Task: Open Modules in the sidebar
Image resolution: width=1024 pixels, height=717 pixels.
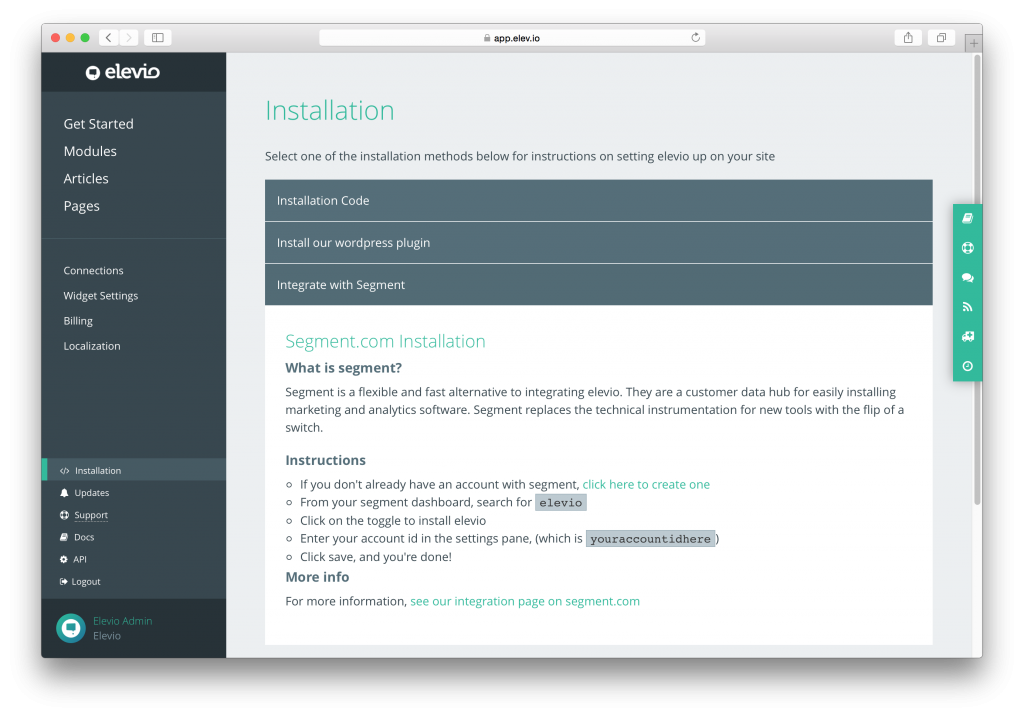Action: (x=90, y=151)
